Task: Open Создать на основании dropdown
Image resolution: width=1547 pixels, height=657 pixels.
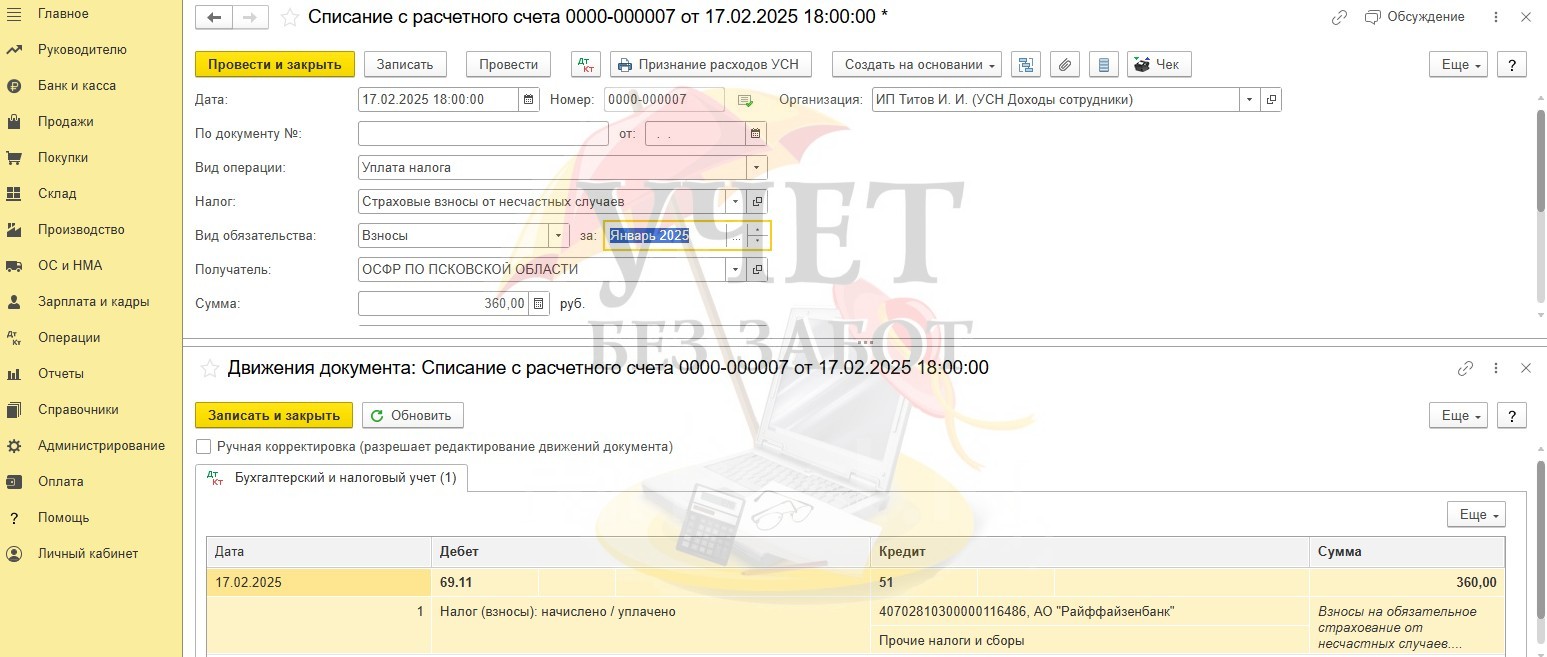Action: tap(917, 64)
